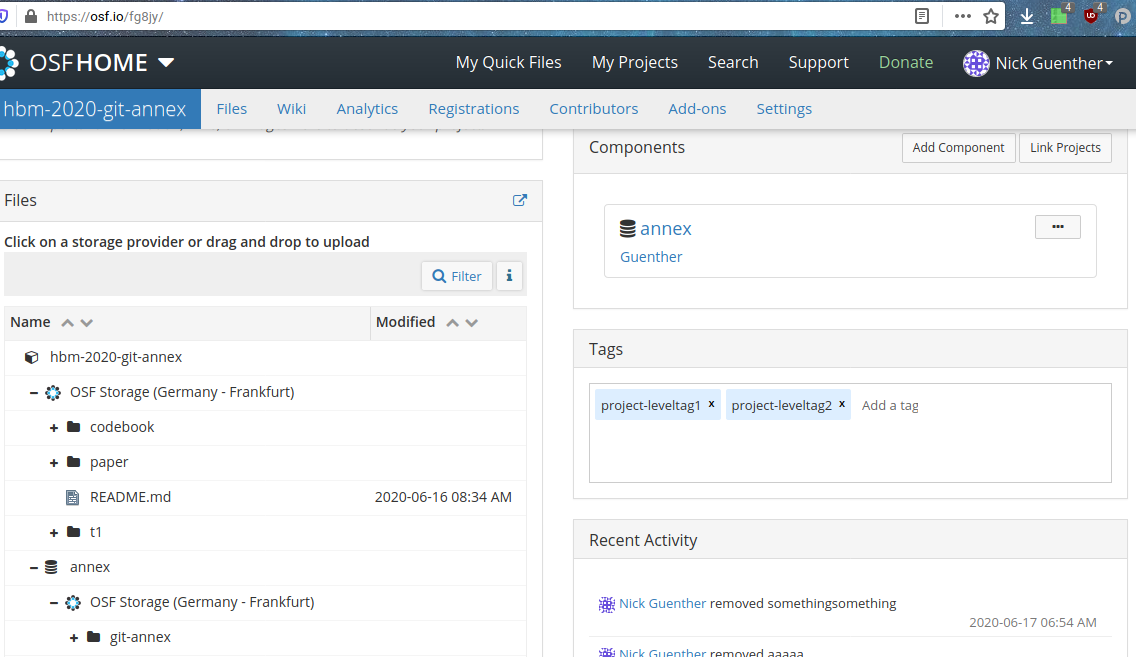The height and width of the screenshot is (657, 1136).
Task: Open Nick Guenther link in removed somethingsomething entry
Action: (x=662, y=603)
